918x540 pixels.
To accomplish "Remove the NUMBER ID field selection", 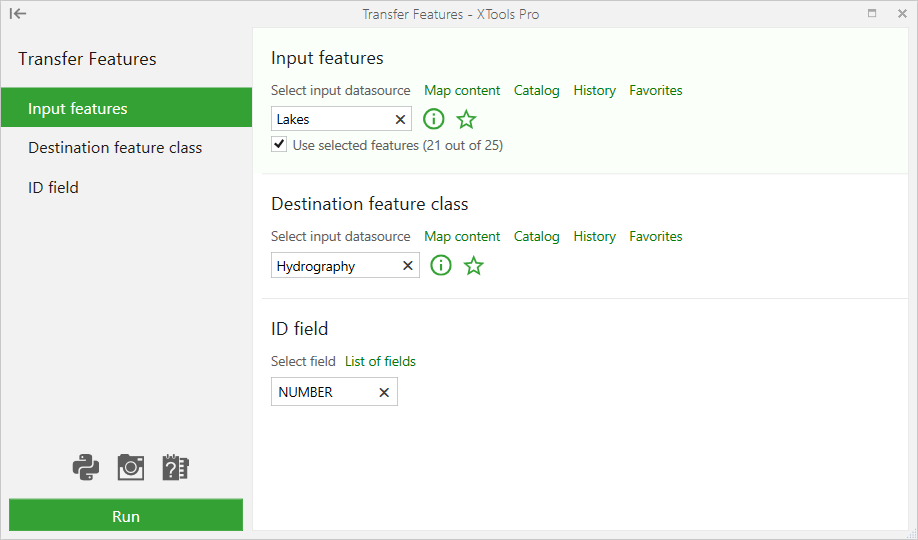I will [x=384, y=392].
